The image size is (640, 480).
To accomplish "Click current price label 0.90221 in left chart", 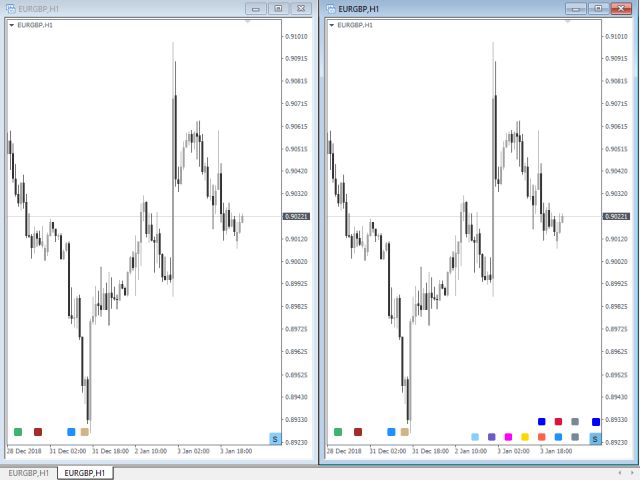I will pyautogui.click(x=296, y=216).
